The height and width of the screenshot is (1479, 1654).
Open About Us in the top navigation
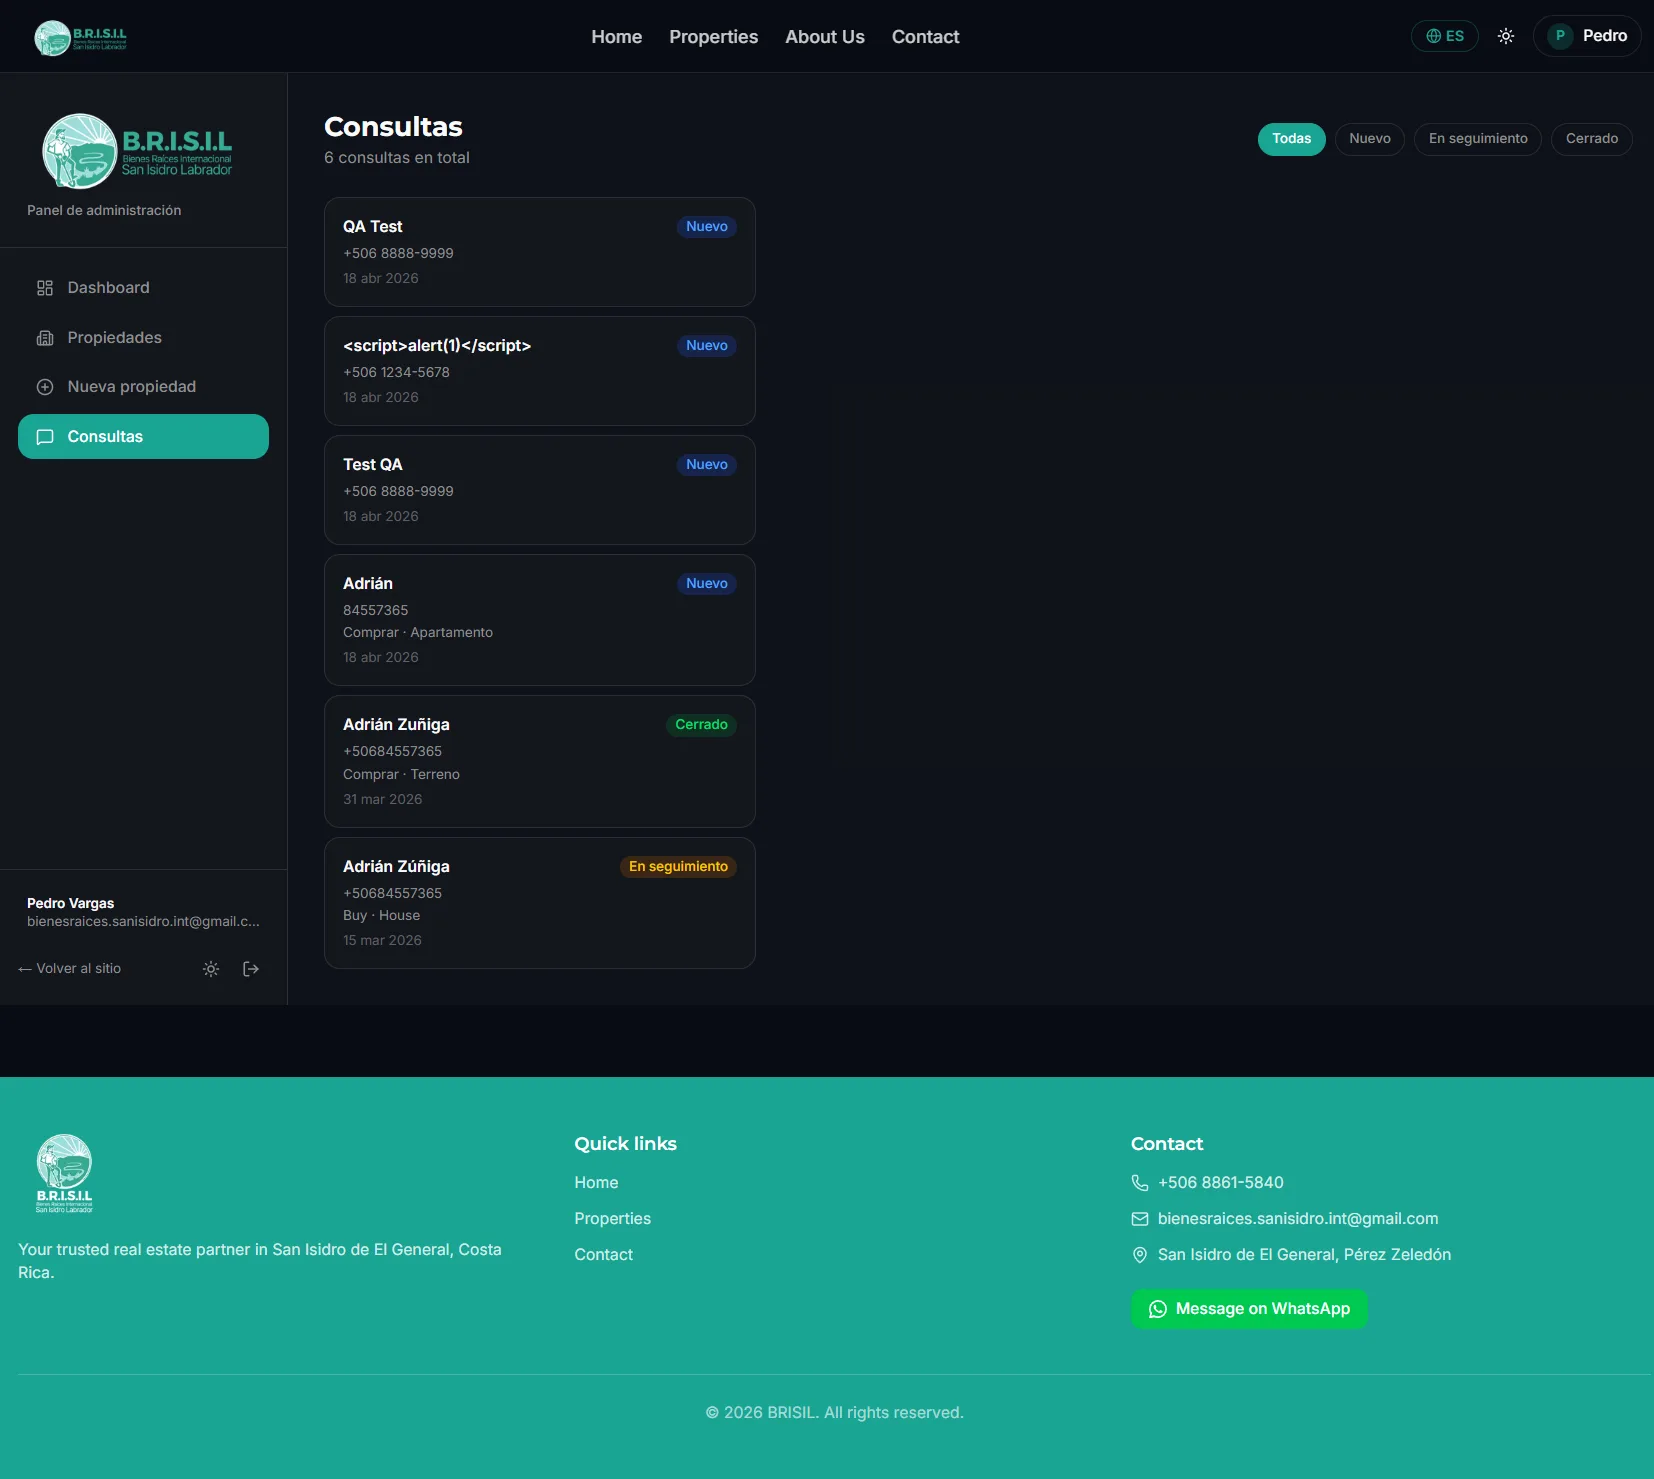825,37
